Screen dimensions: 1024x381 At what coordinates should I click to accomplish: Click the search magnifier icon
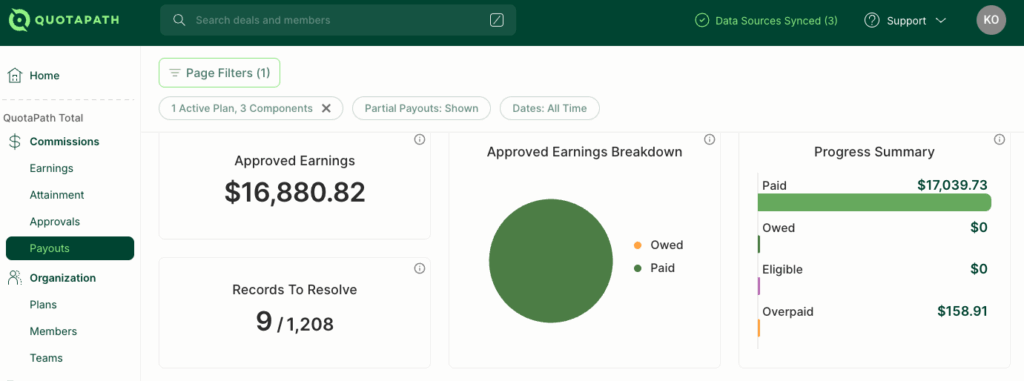click(179, 20)
